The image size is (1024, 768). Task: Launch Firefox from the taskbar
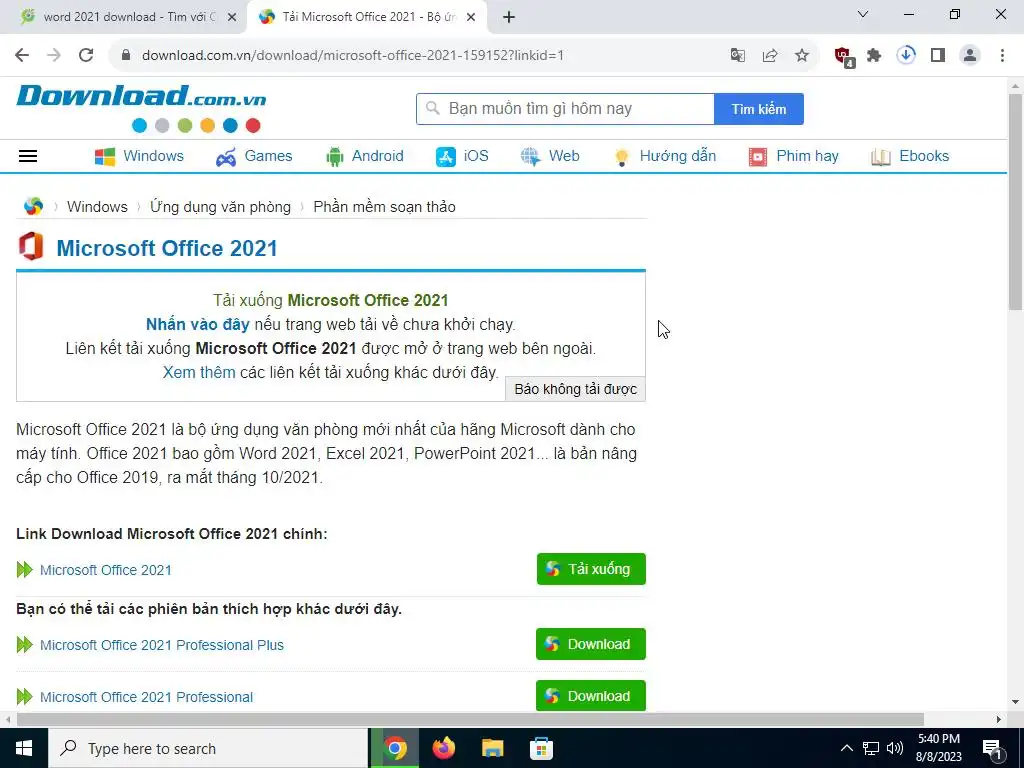tap(444, 748)
